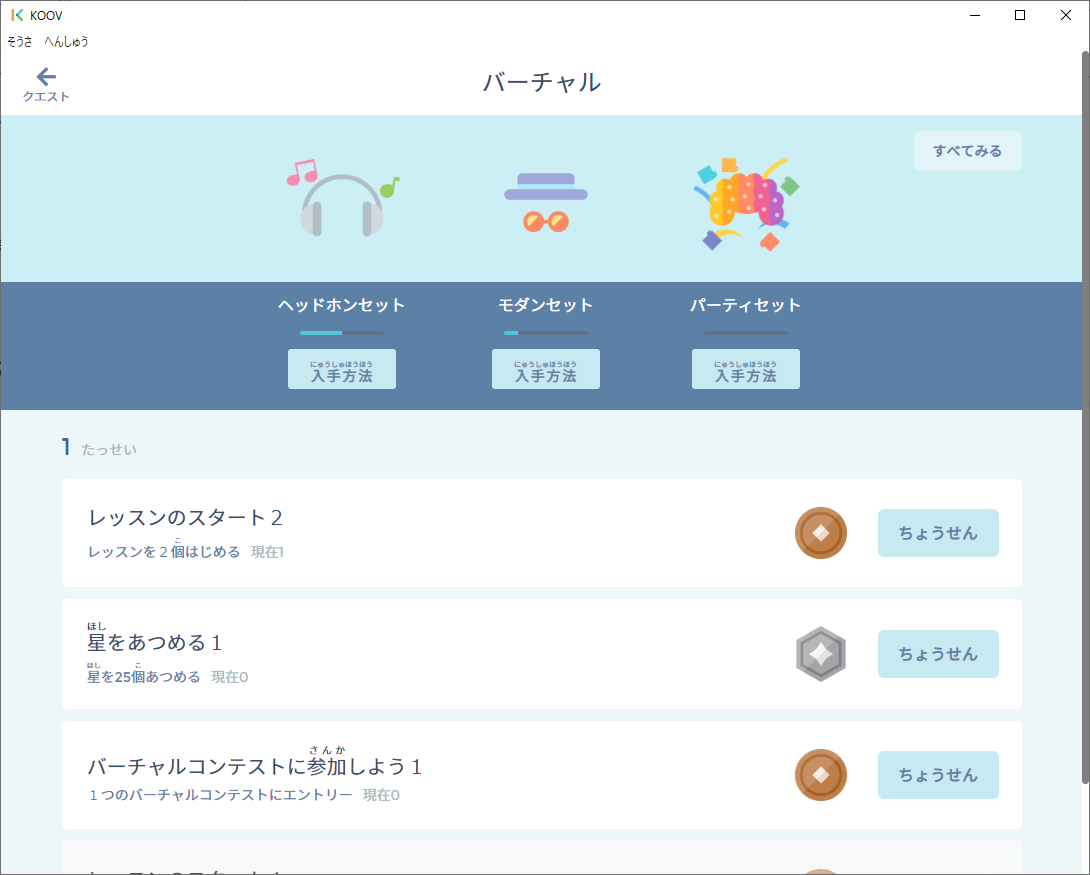Click the バーチャル page heading
The image size is (1090, 875).
pyautogui.click(x=542, y=83)
